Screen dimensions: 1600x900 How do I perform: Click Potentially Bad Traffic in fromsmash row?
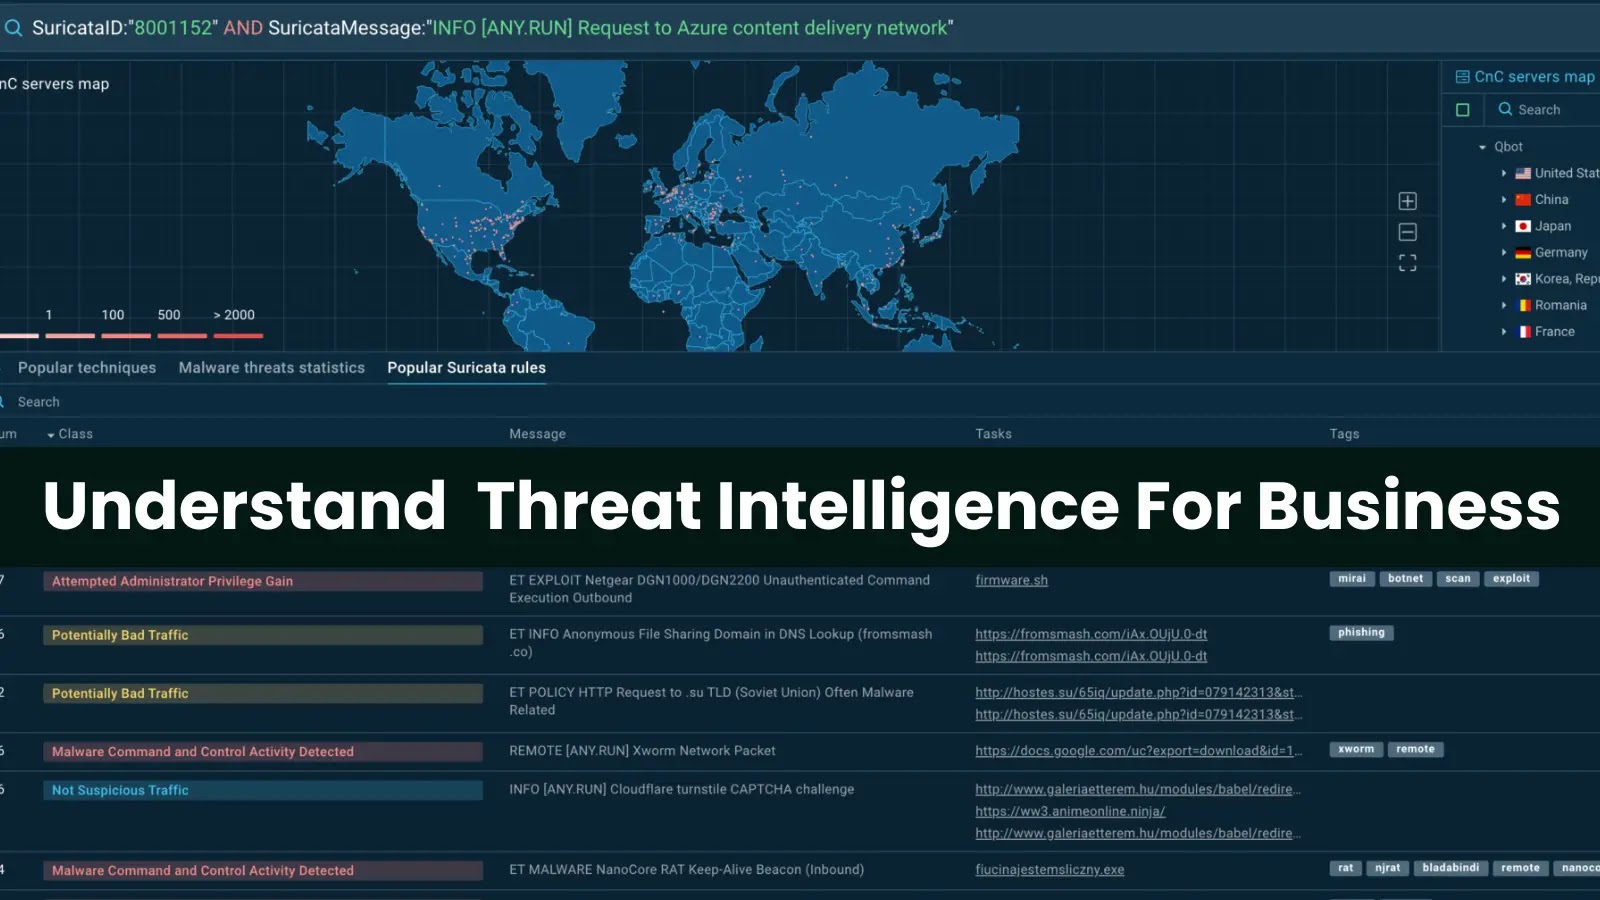[x=263, y=635]
